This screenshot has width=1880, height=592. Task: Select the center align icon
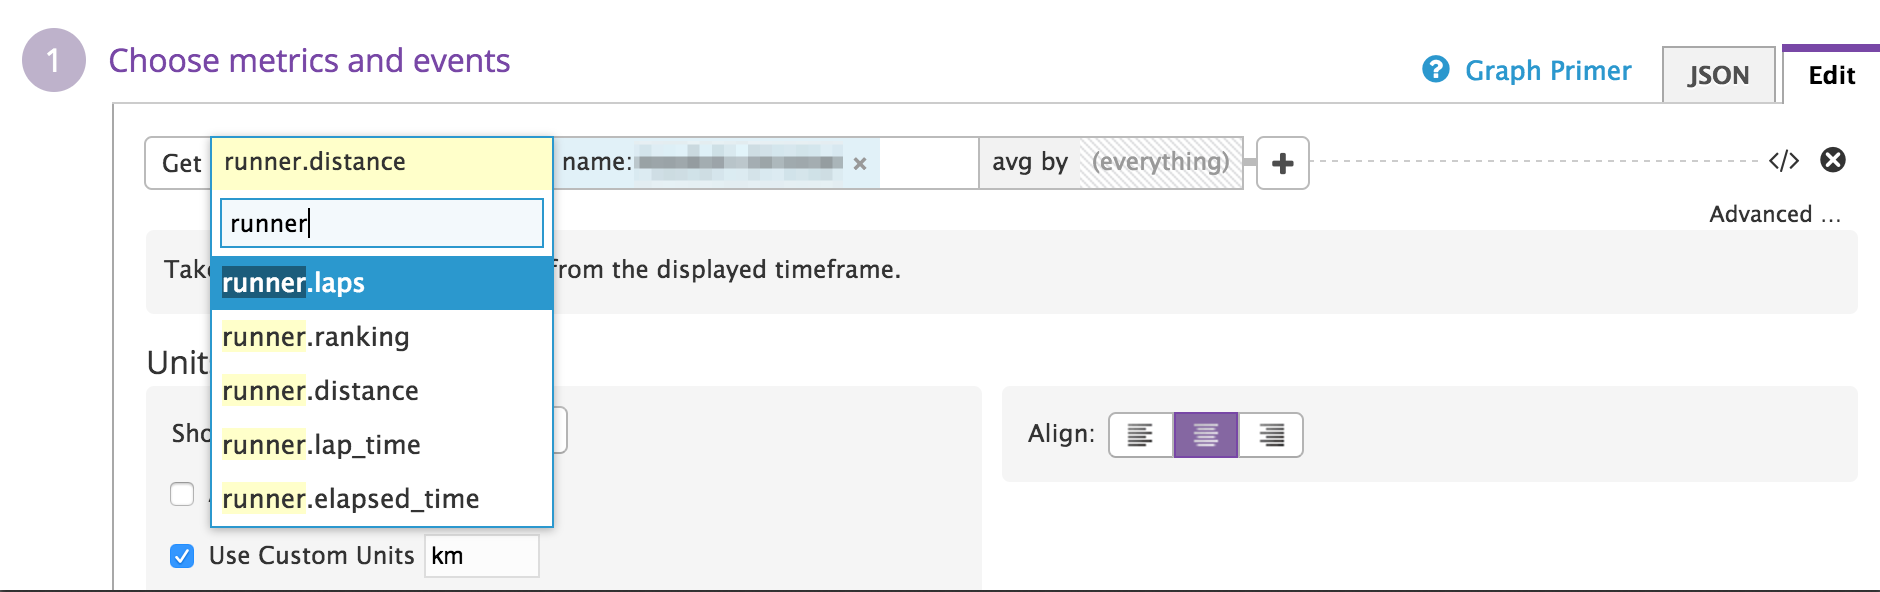coord(1205,435)
